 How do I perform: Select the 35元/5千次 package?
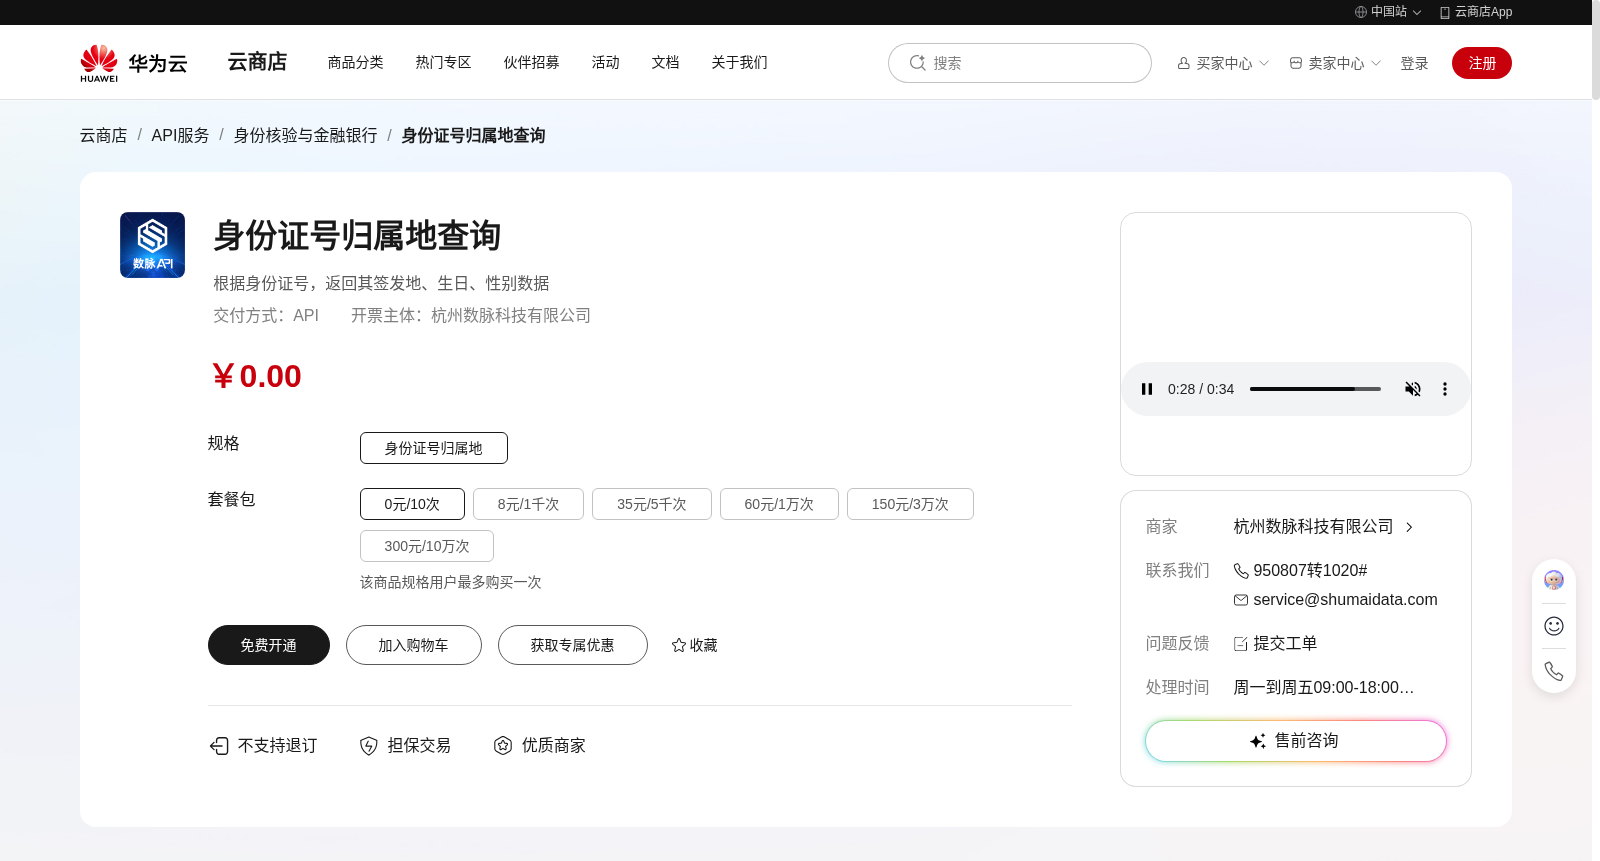(652, 504)
